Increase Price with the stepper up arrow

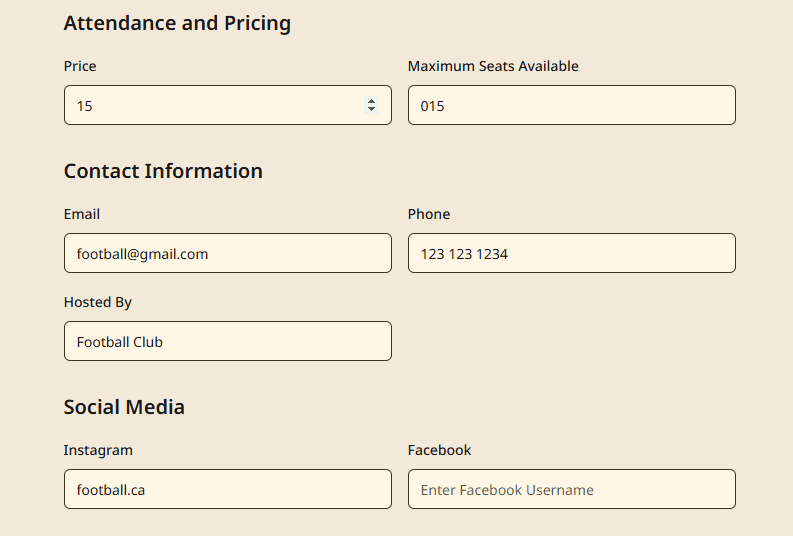click(x=372, y=100)
